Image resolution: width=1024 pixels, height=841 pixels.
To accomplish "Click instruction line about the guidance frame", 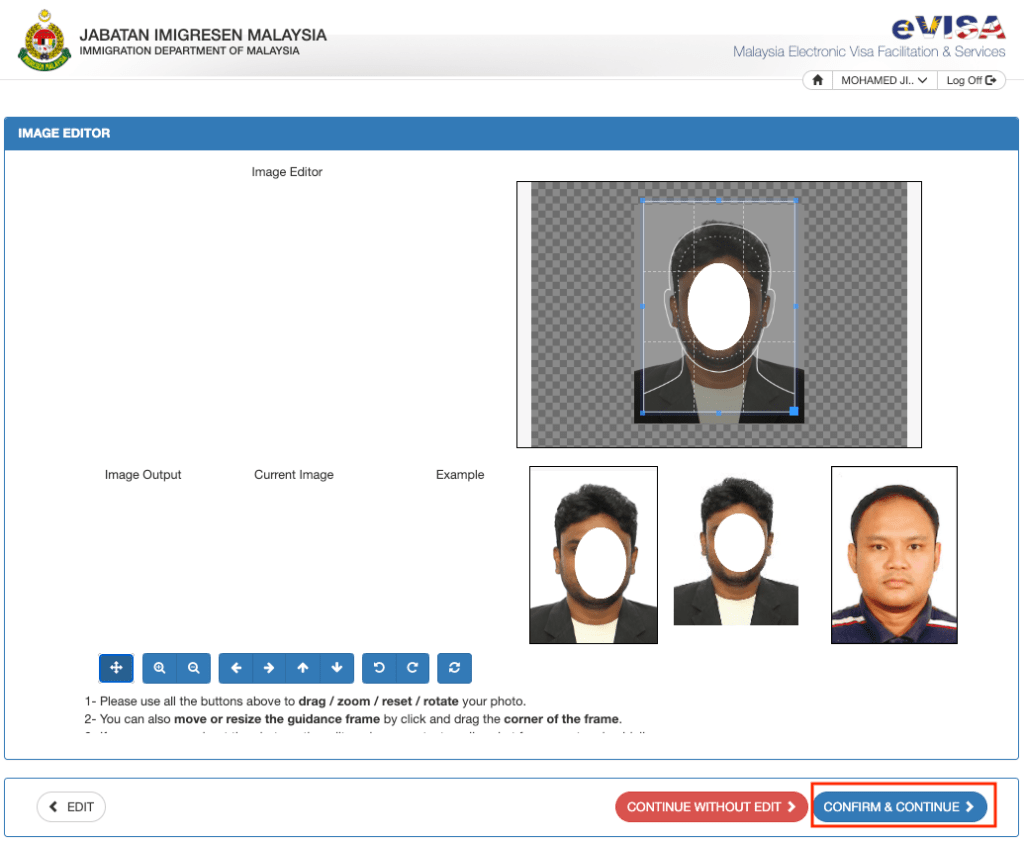I will pyautogui.click(x=353, y=719).
